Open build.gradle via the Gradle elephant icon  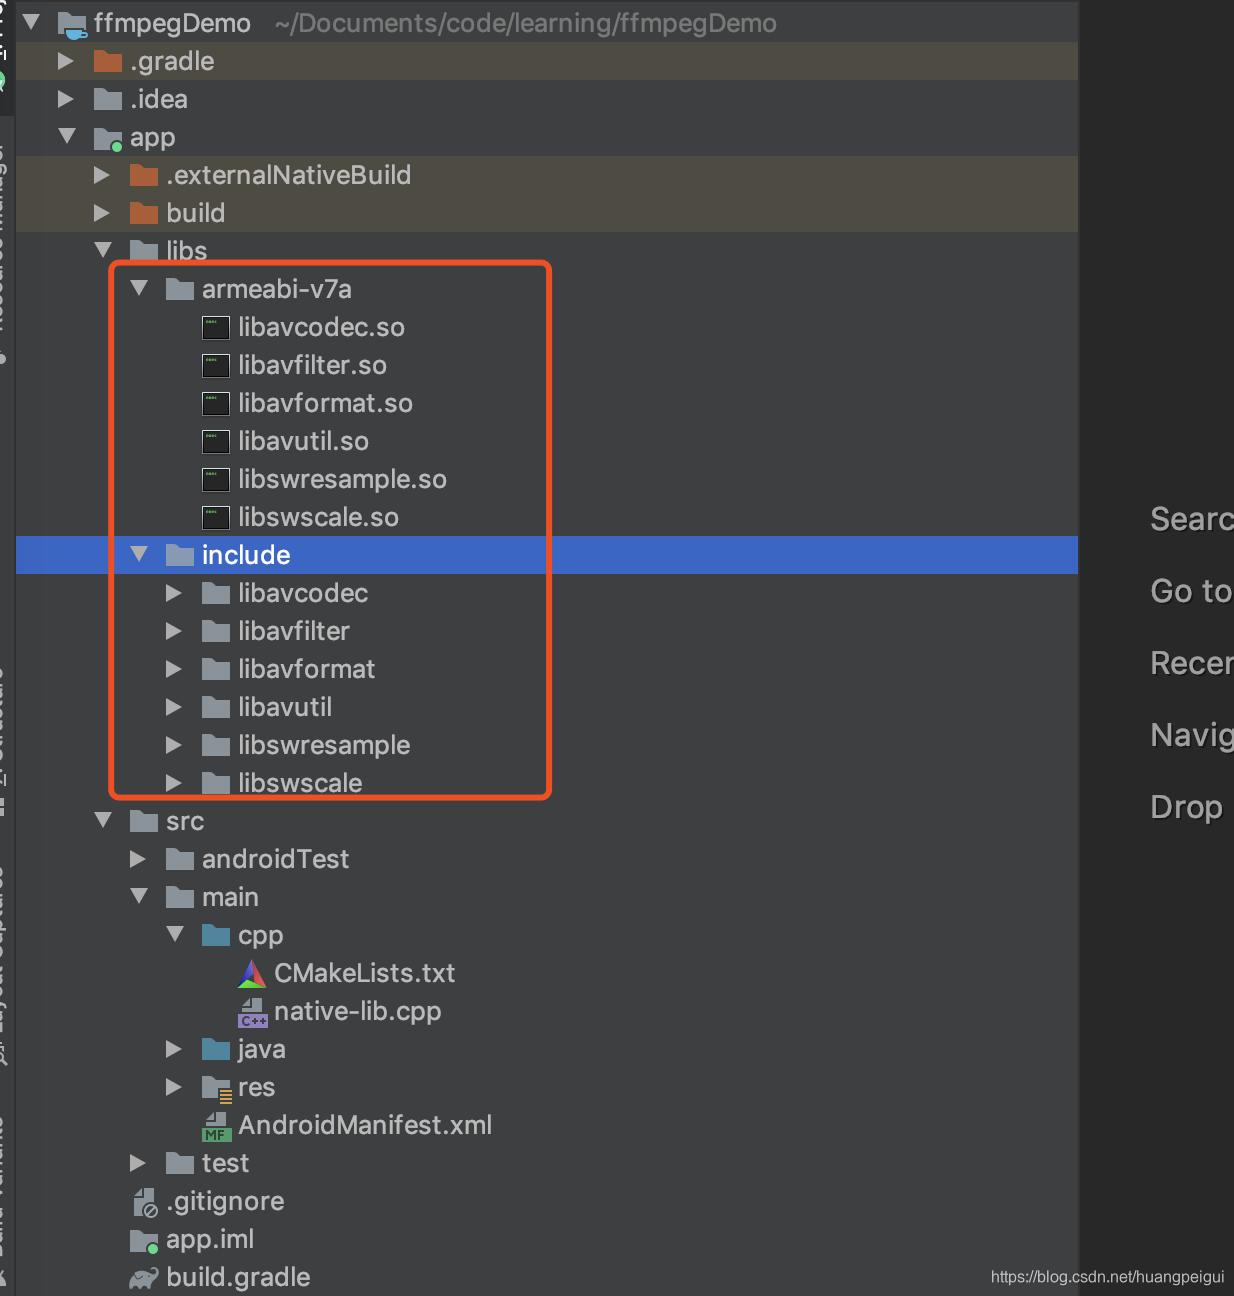[x=146, y=1277]
